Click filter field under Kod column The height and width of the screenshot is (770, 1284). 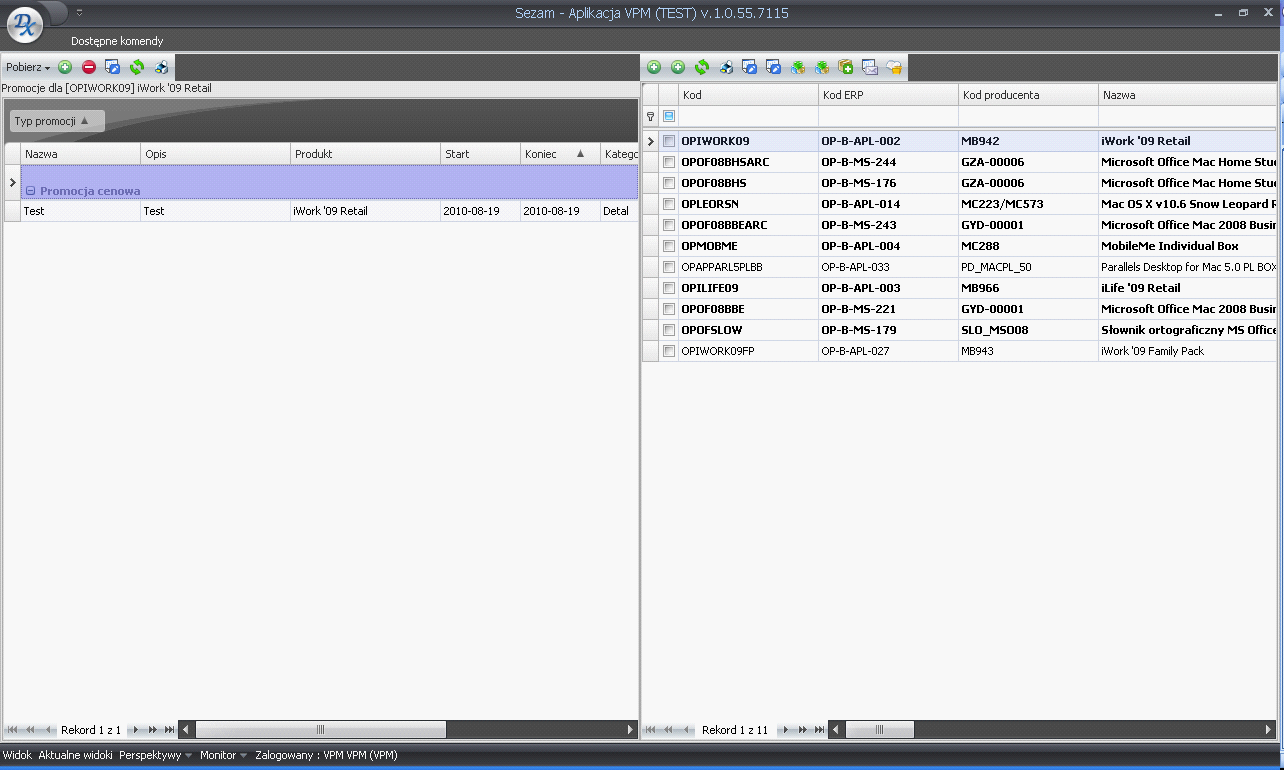(748, 117)
